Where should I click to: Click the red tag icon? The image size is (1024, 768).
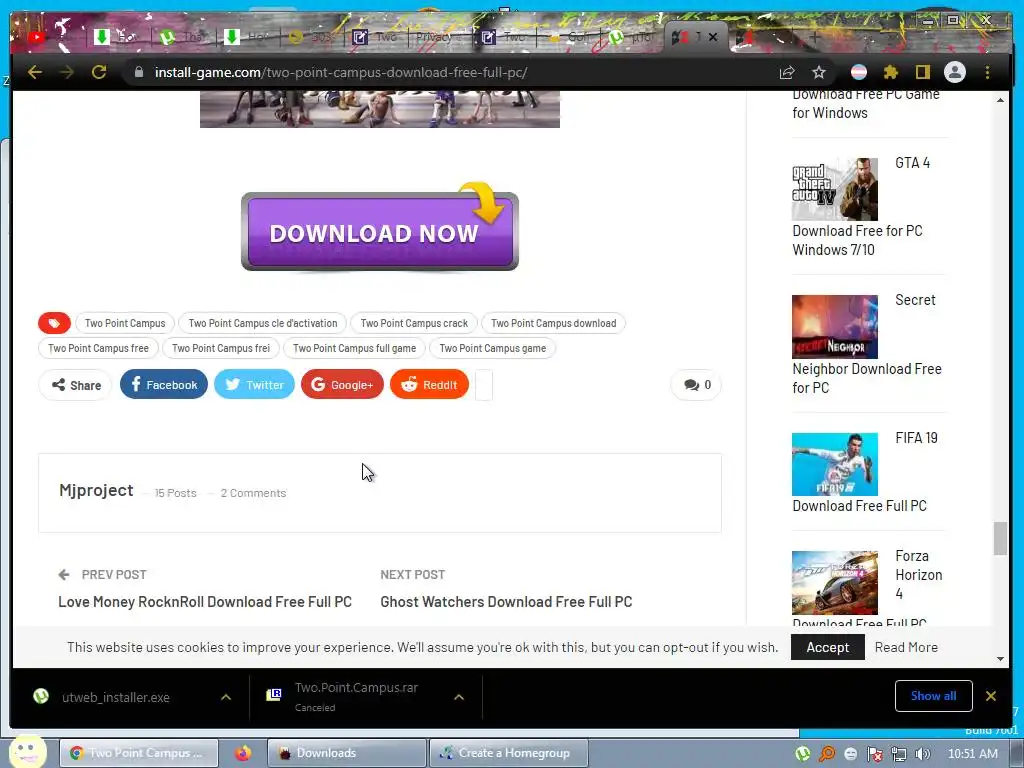tap(54, 323)
